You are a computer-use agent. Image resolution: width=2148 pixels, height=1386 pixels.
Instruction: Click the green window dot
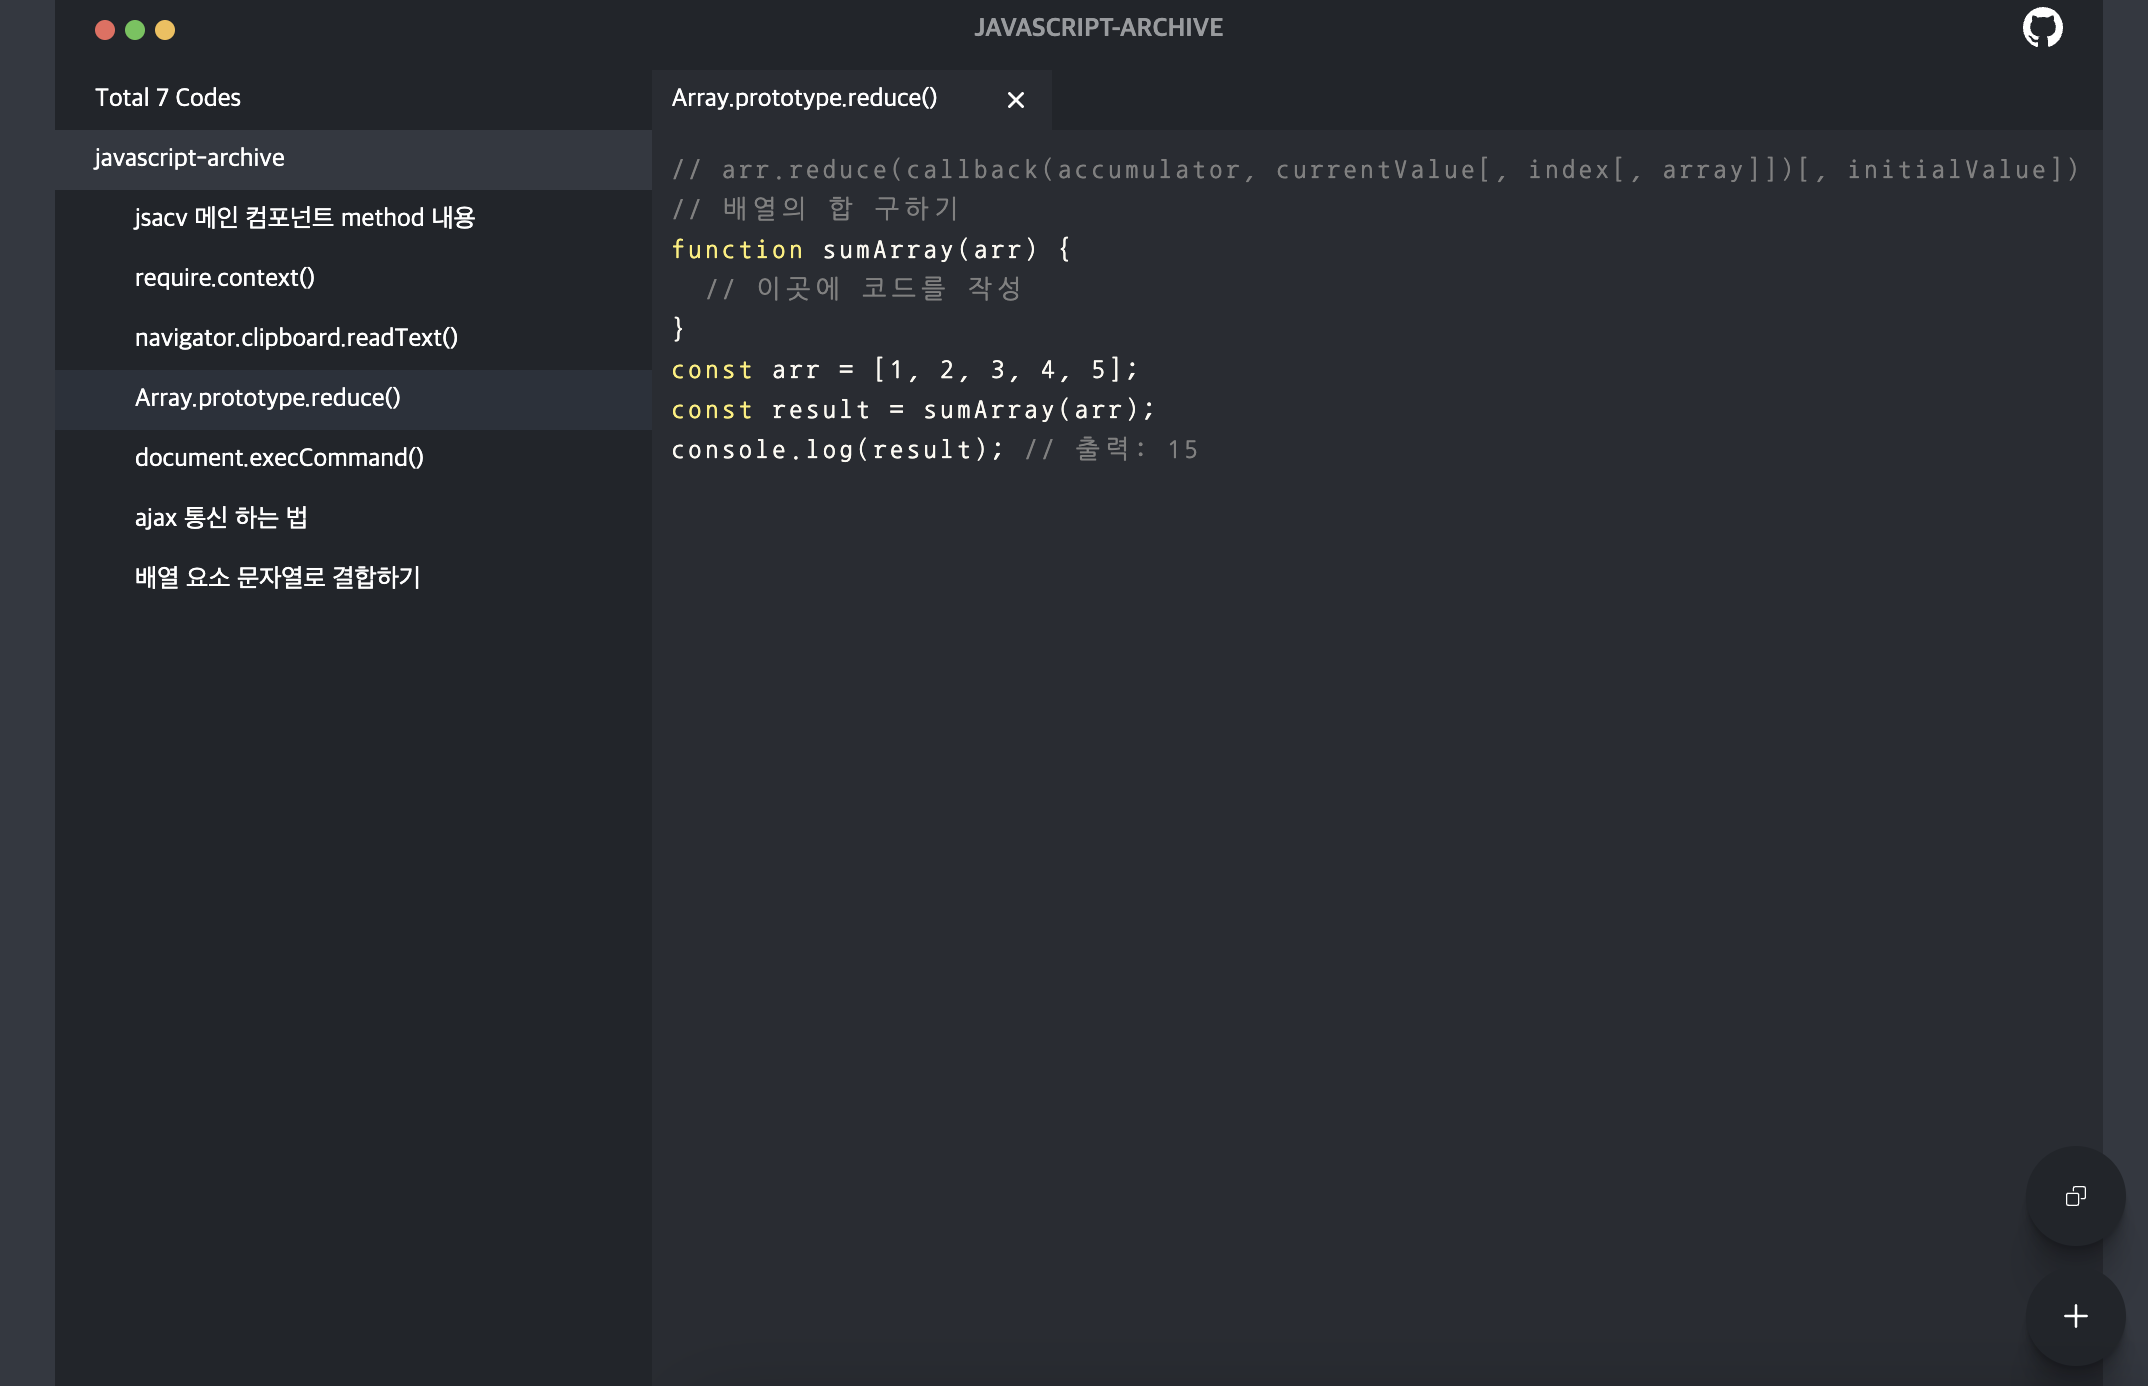(135, 30)
